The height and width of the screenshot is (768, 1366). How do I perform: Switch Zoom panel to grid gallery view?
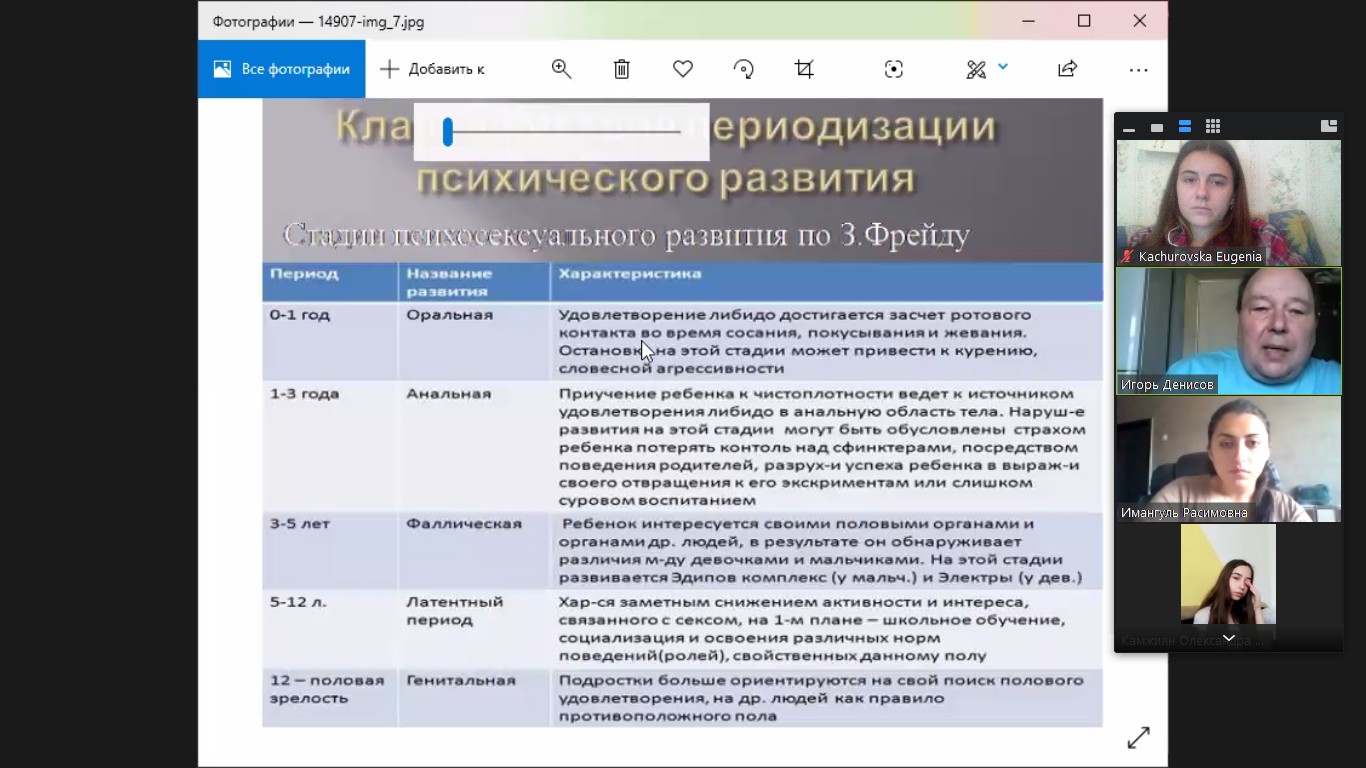point(1213,126)
